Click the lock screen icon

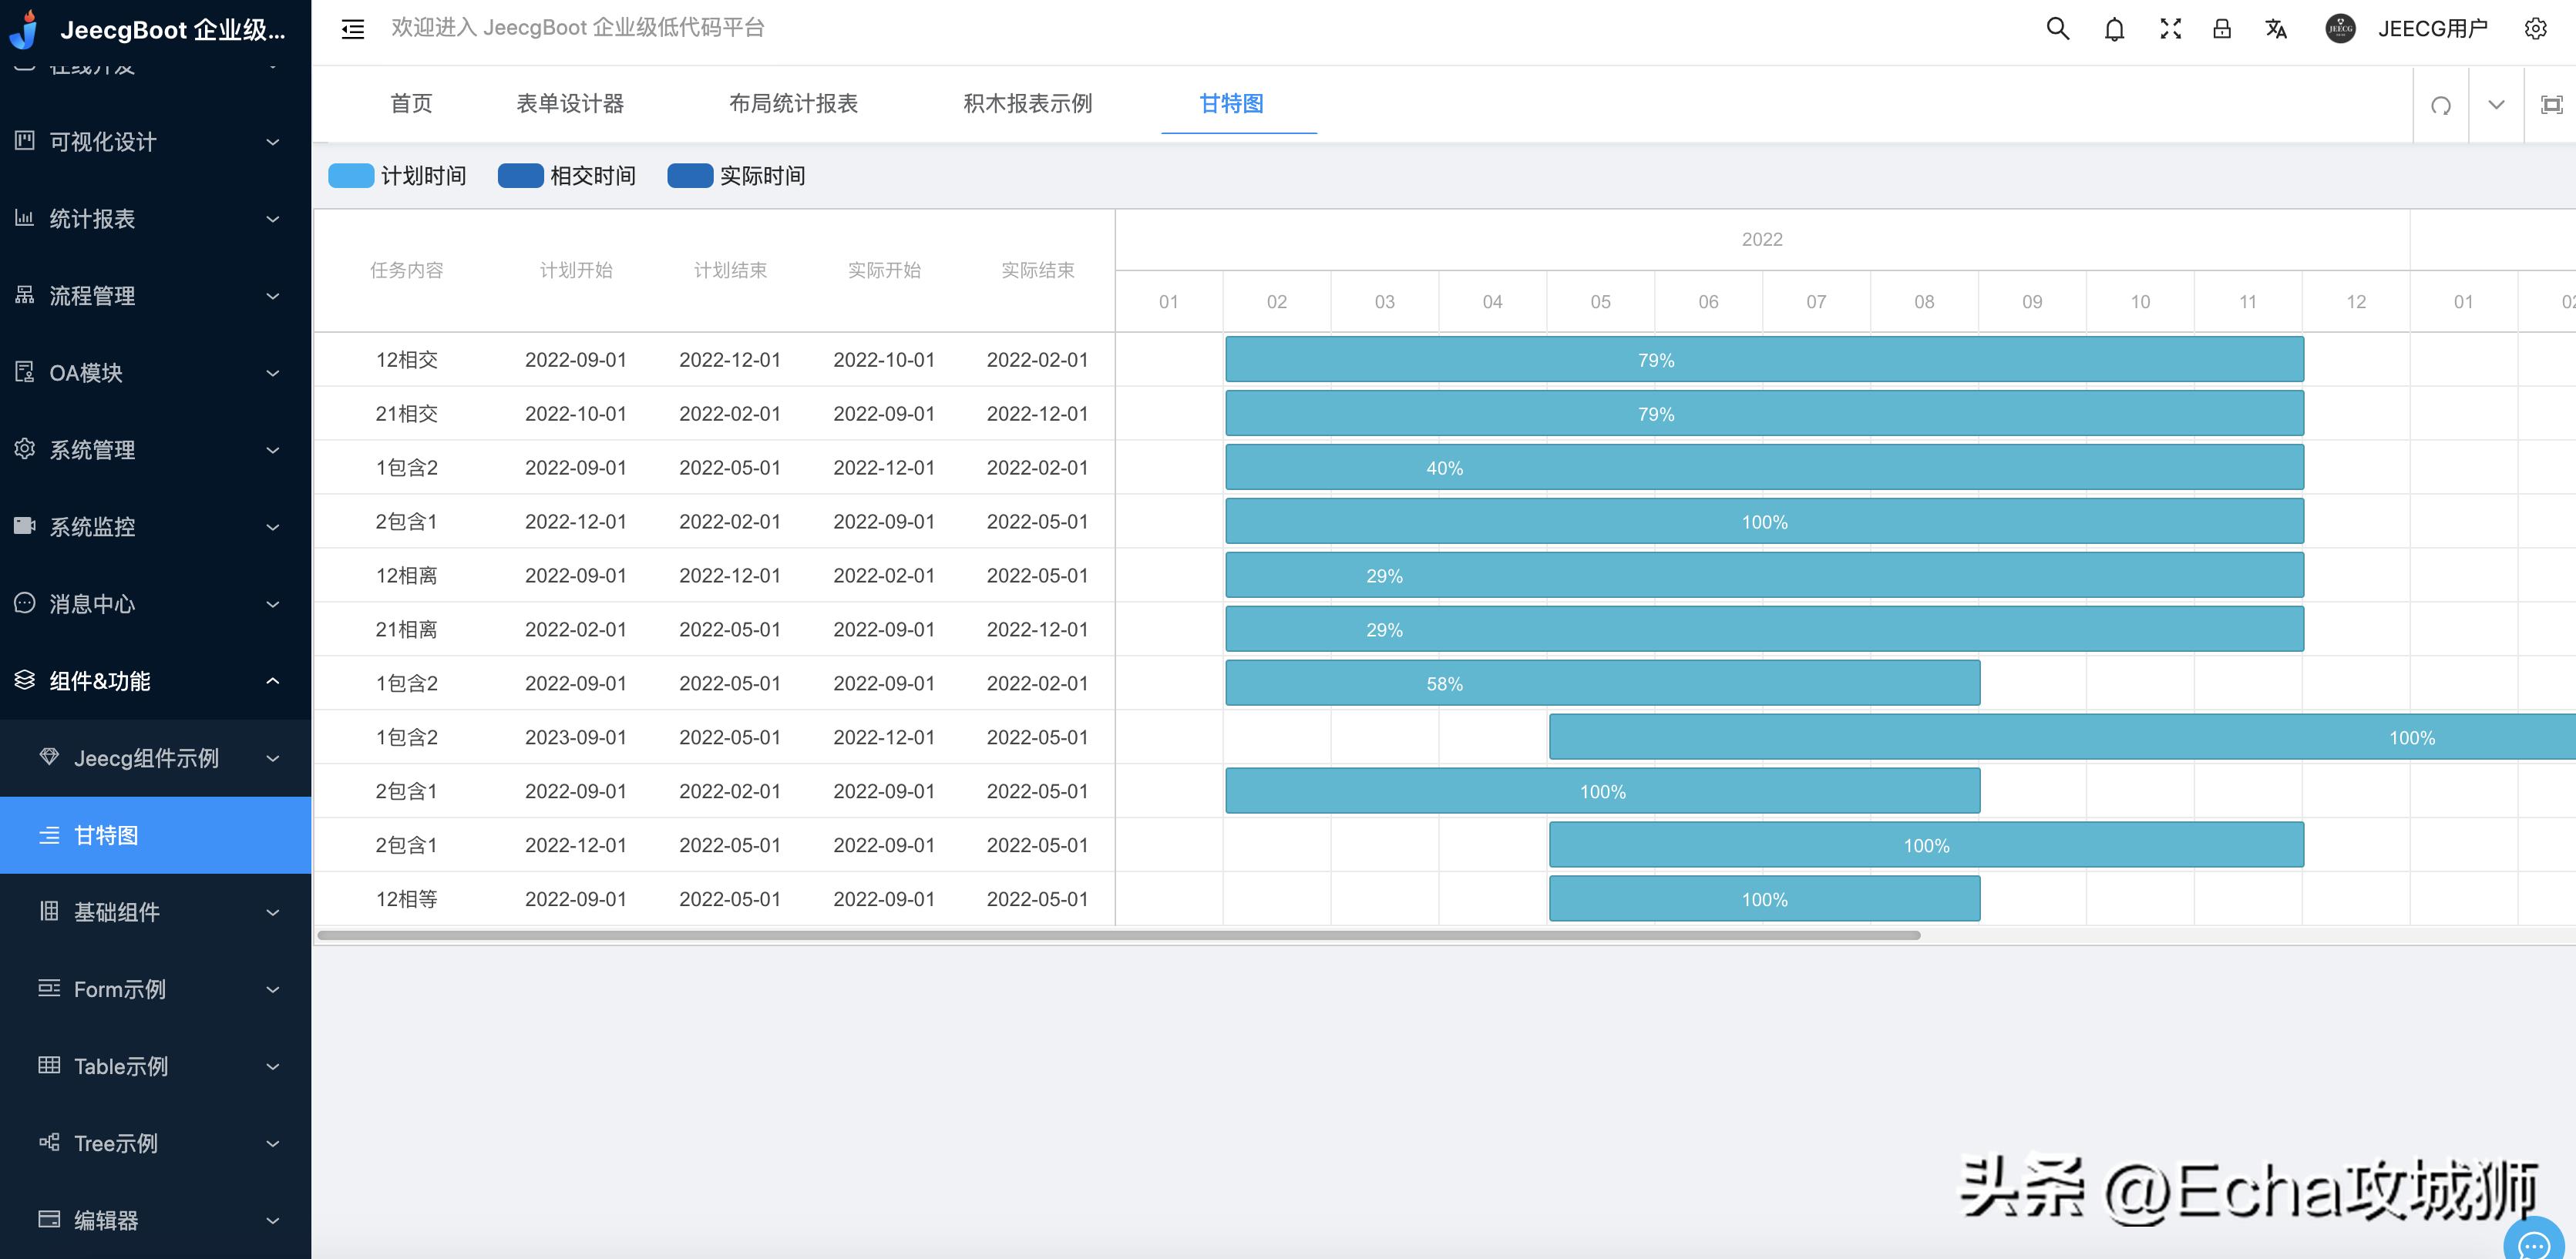pos(2221,28)
